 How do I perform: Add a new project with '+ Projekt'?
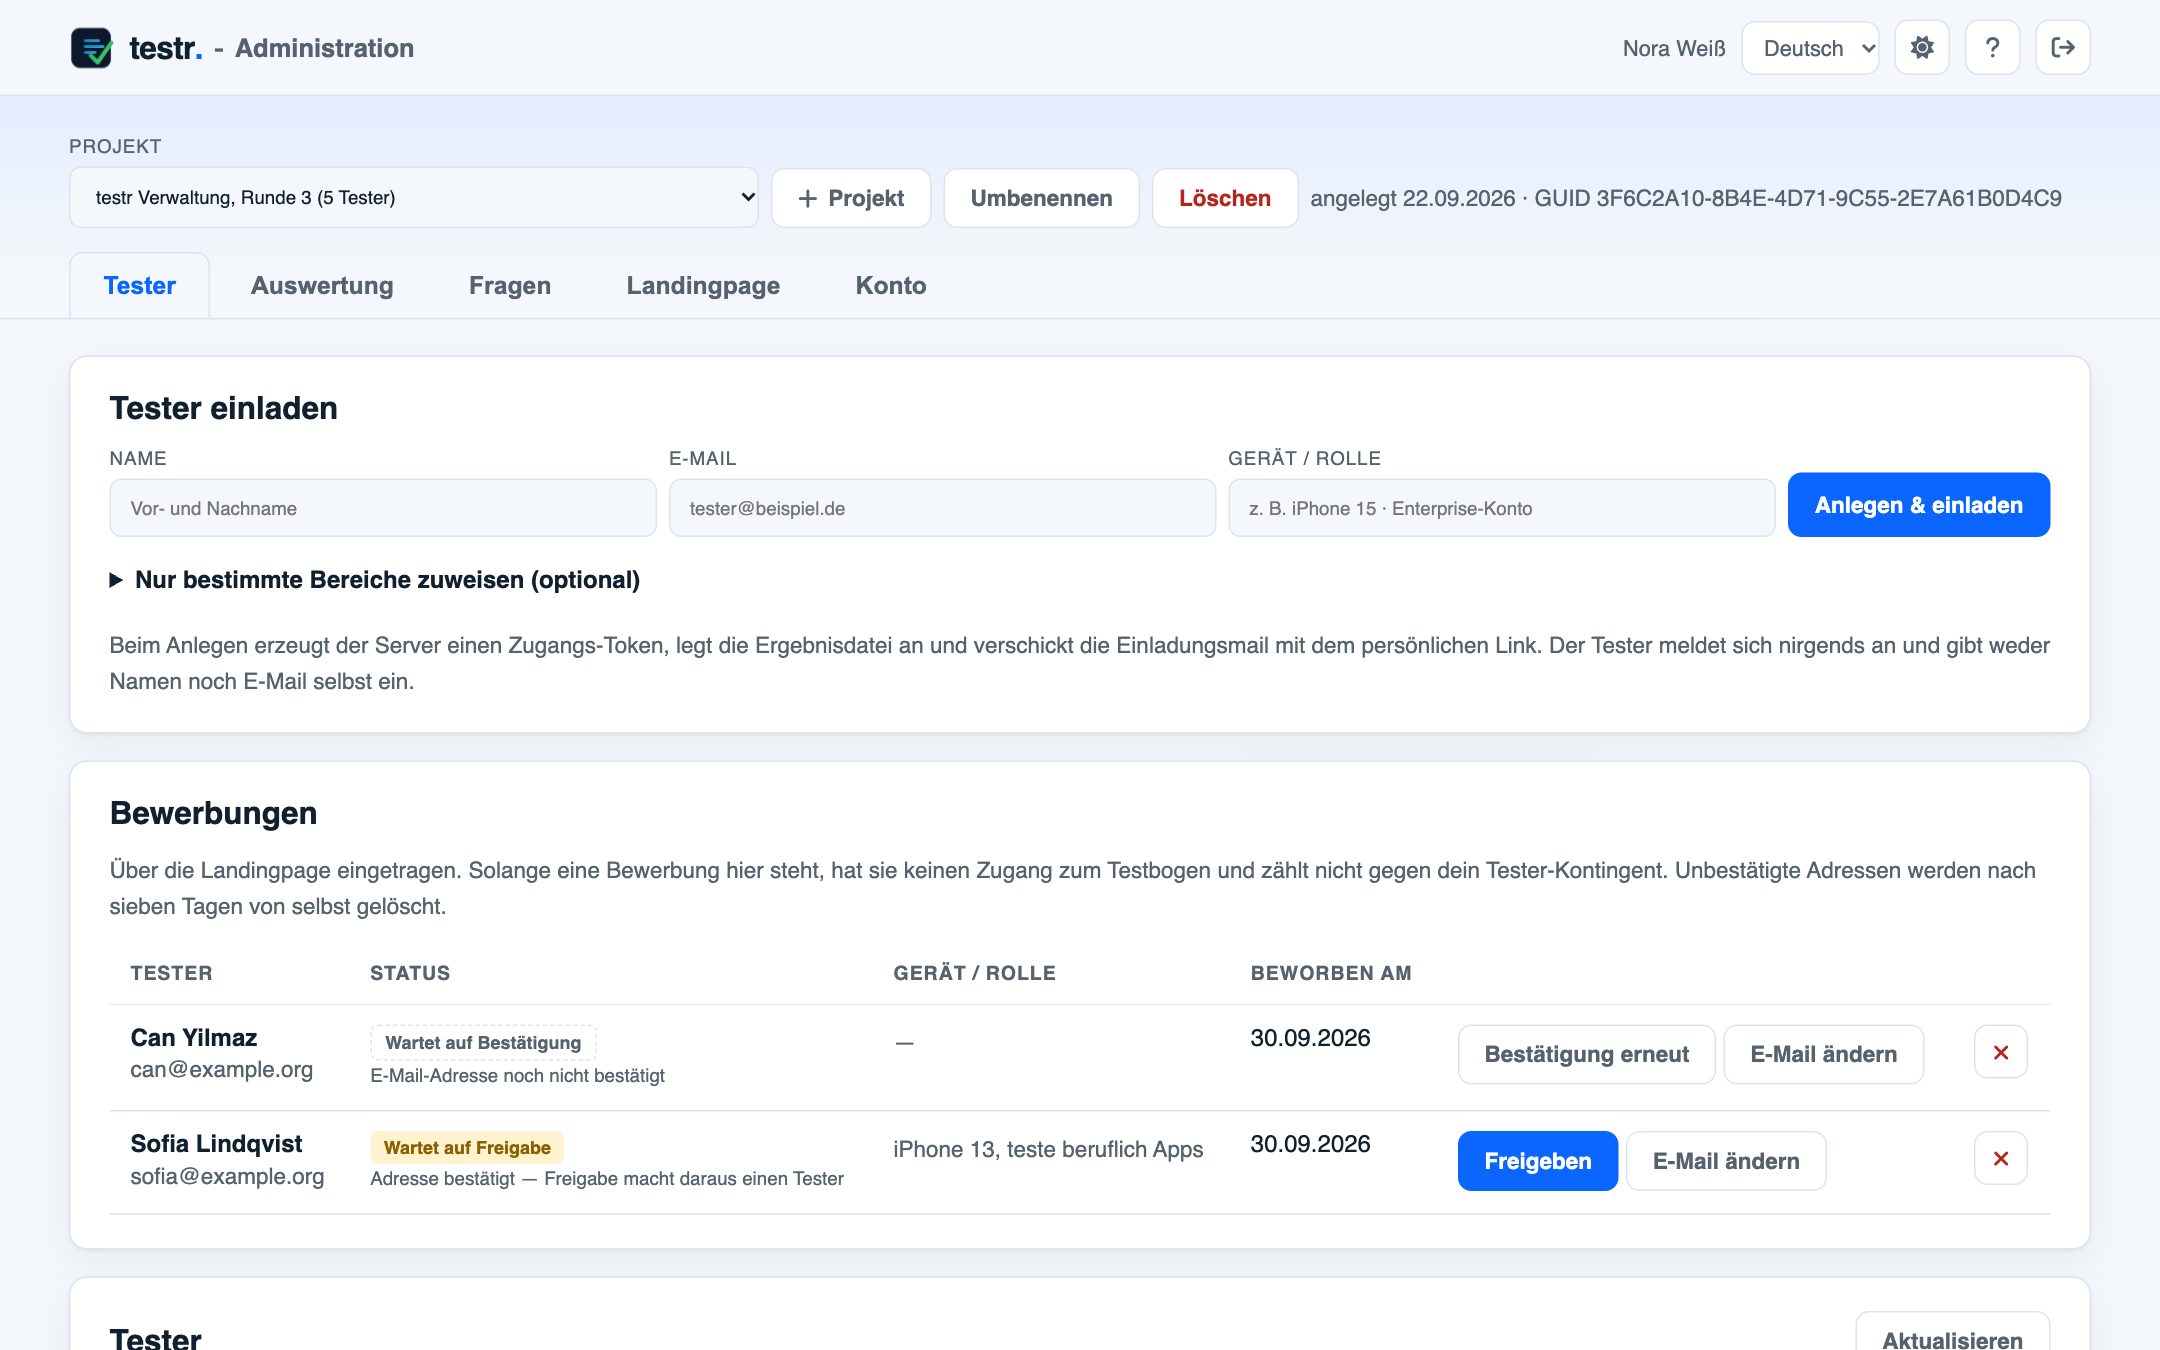click(851, 198)
